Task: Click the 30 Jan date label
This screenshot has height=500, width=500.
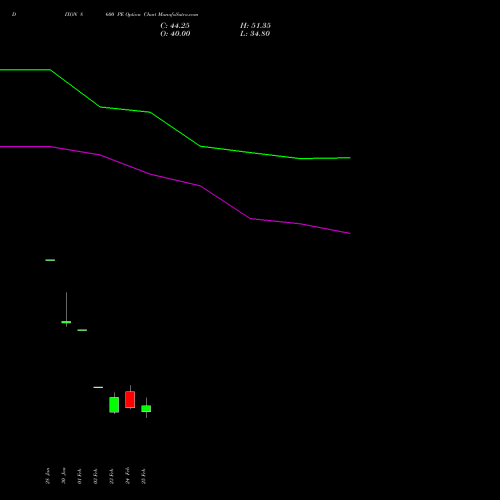Action: pos(64,476)
